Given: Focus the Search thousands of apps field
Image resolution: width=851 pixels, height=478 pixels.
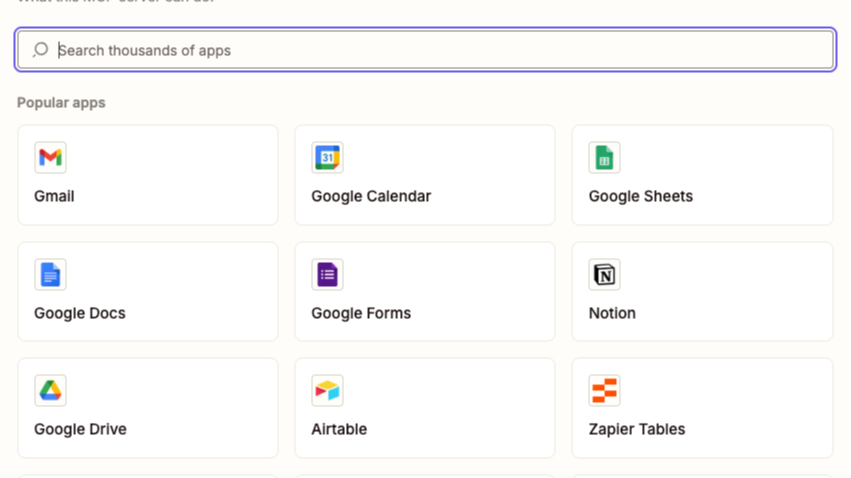Looking at the screenshot, I should pos(426,50).
